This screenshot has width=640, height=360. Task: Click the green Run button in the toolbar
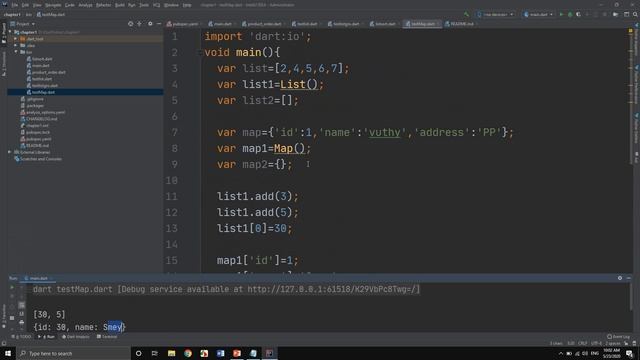pyautogui.click(x=561, y=14)
